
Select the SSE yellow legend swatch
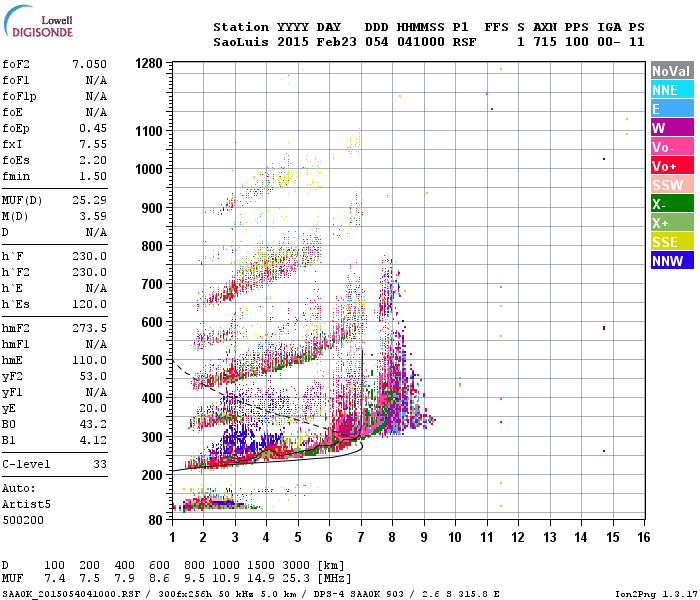(x=672, y=242)
